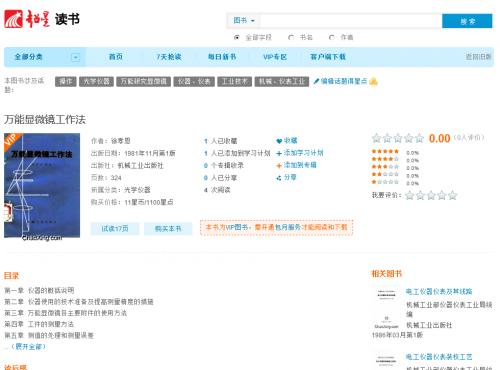Select the 全部字段 radio button

click(x=237, y=37)
